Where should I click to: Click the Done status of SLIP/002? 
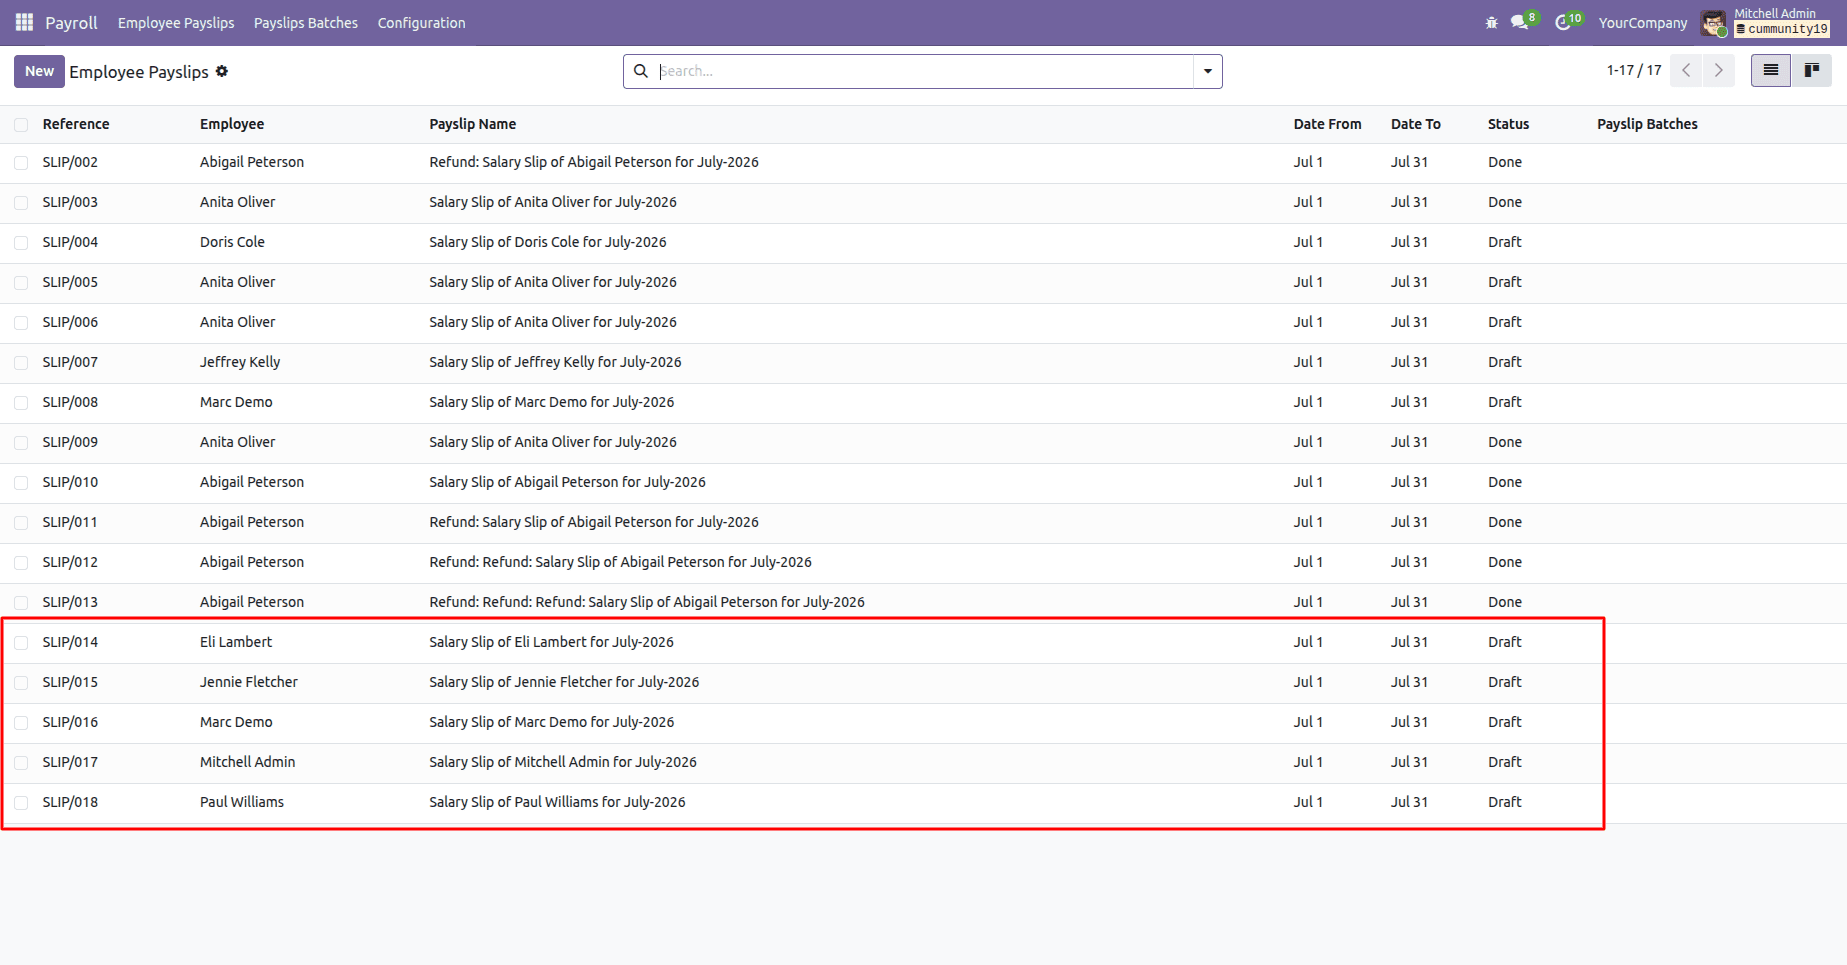point(1505,162)
